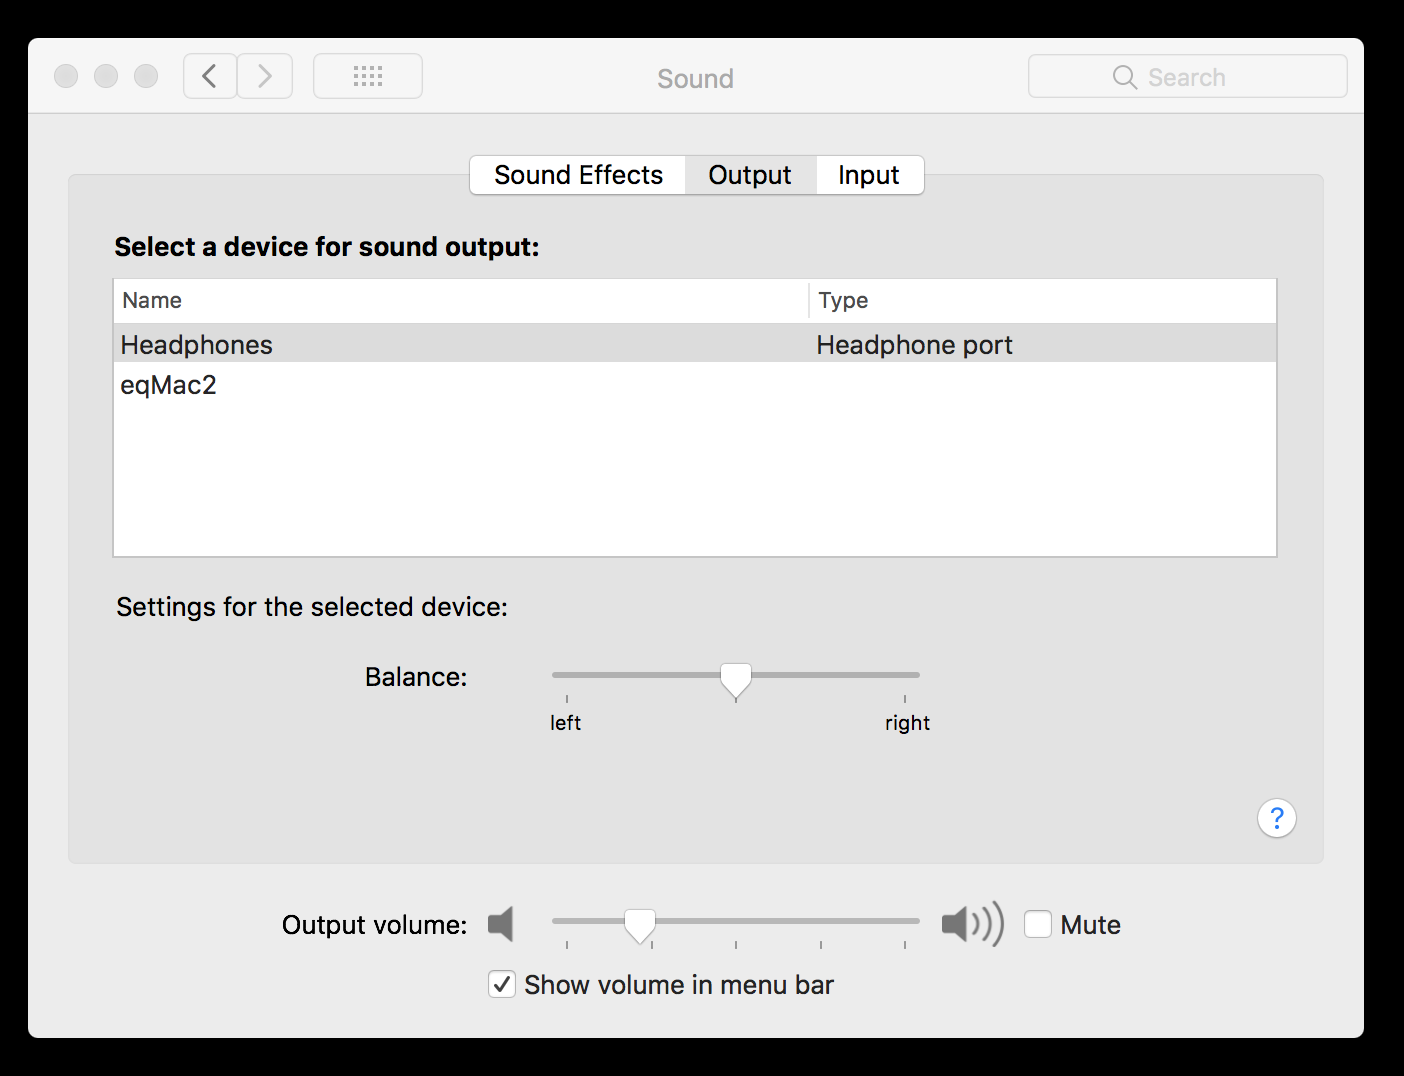This screenshot has width=1404, height=1076.
Task: Switch to the Sound Effects tab
Action: click(x=578, y=175)
